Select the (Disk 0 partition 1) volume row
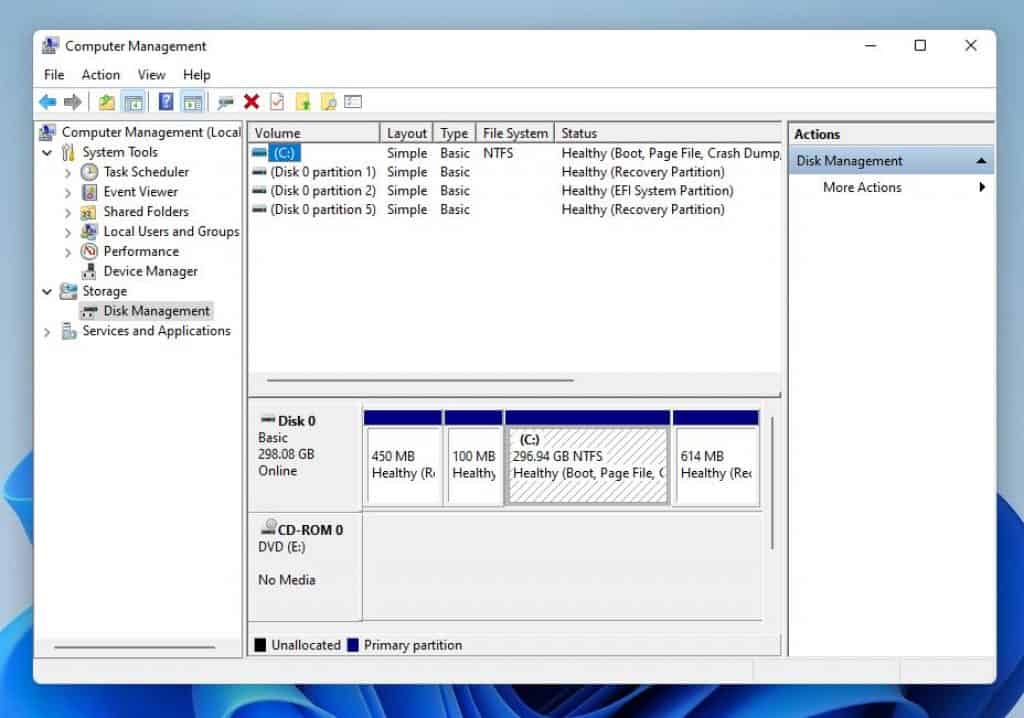 [515, 172]
